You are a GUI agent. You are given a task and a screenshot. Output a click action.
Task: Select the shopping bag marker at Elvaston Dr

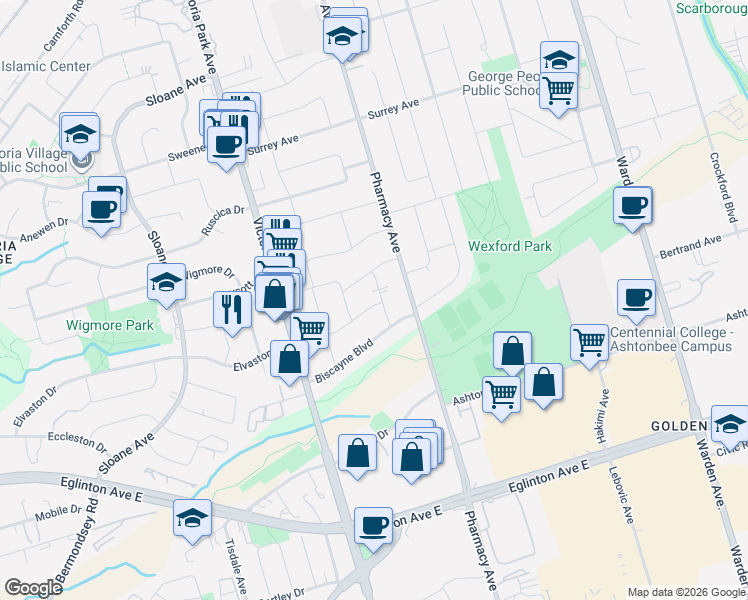[x=290, y=361]
